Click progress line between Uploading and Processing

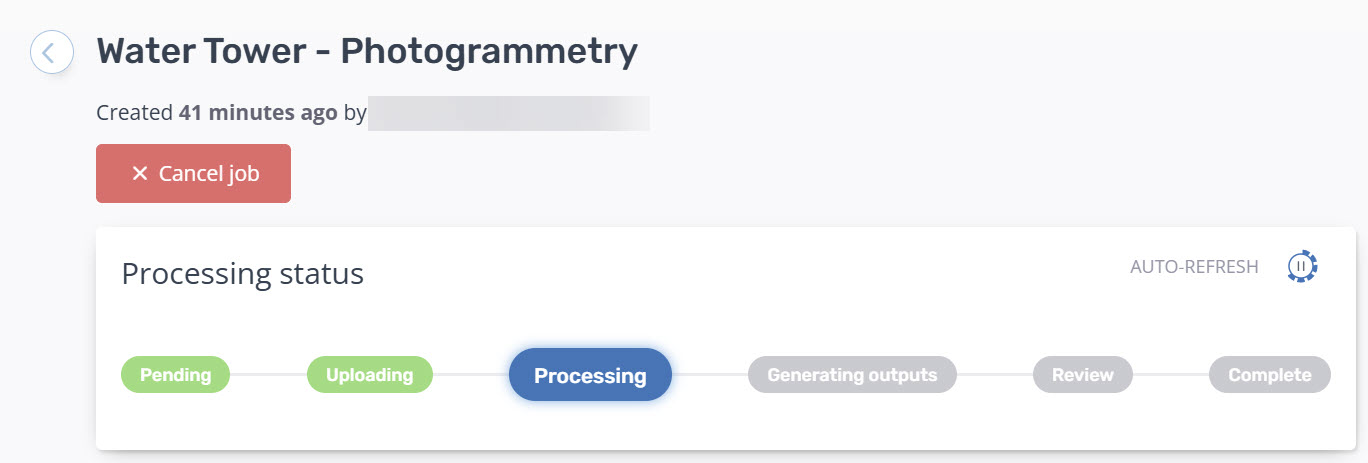tap(471, 375)
